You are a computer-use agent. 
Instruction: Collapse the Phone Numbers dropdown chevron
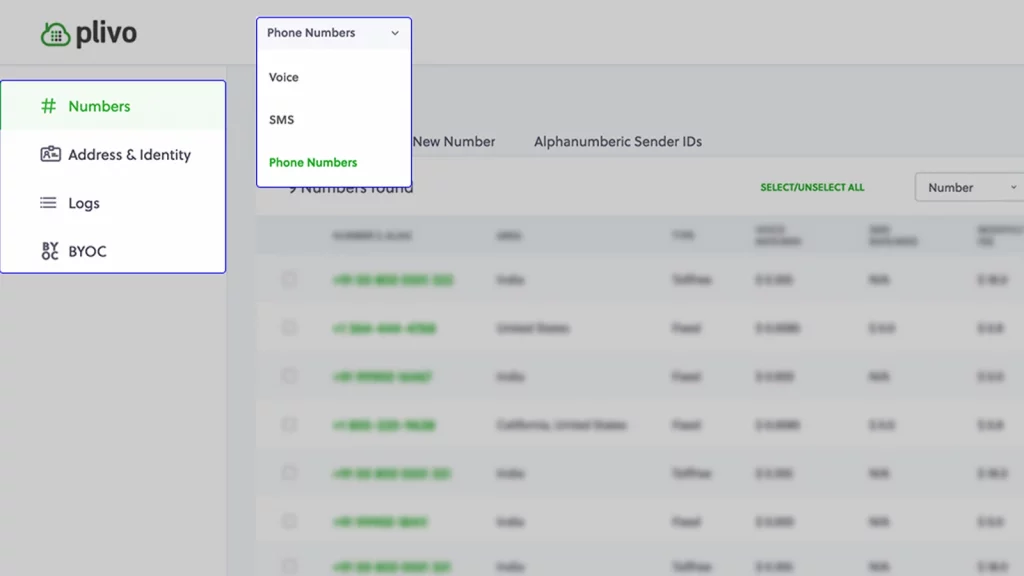point(395,33)
